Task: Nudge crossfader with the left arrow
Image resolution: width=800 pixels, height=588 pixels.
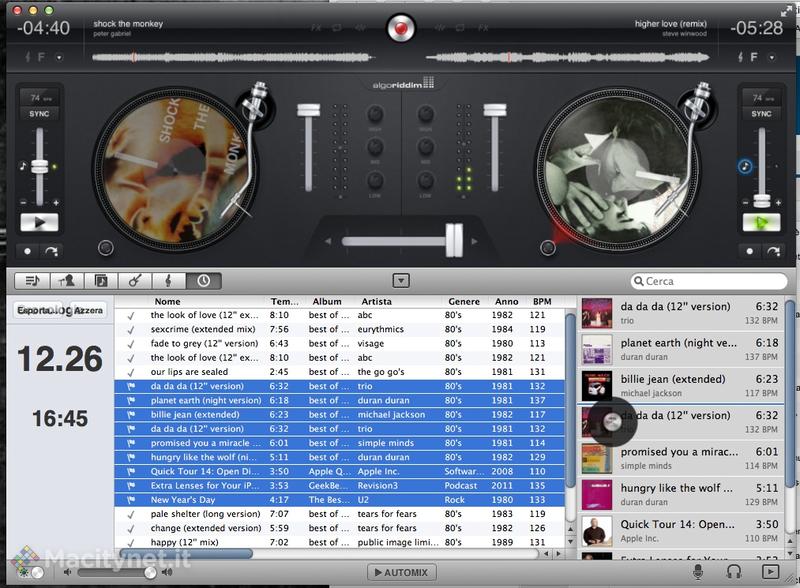Action: [328, 241]
